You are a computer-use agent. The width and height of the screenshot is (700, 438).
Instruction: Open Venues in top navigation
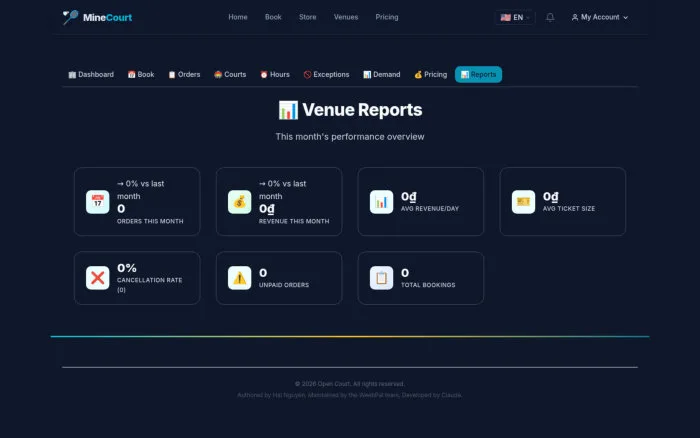[x=346, y=17]
